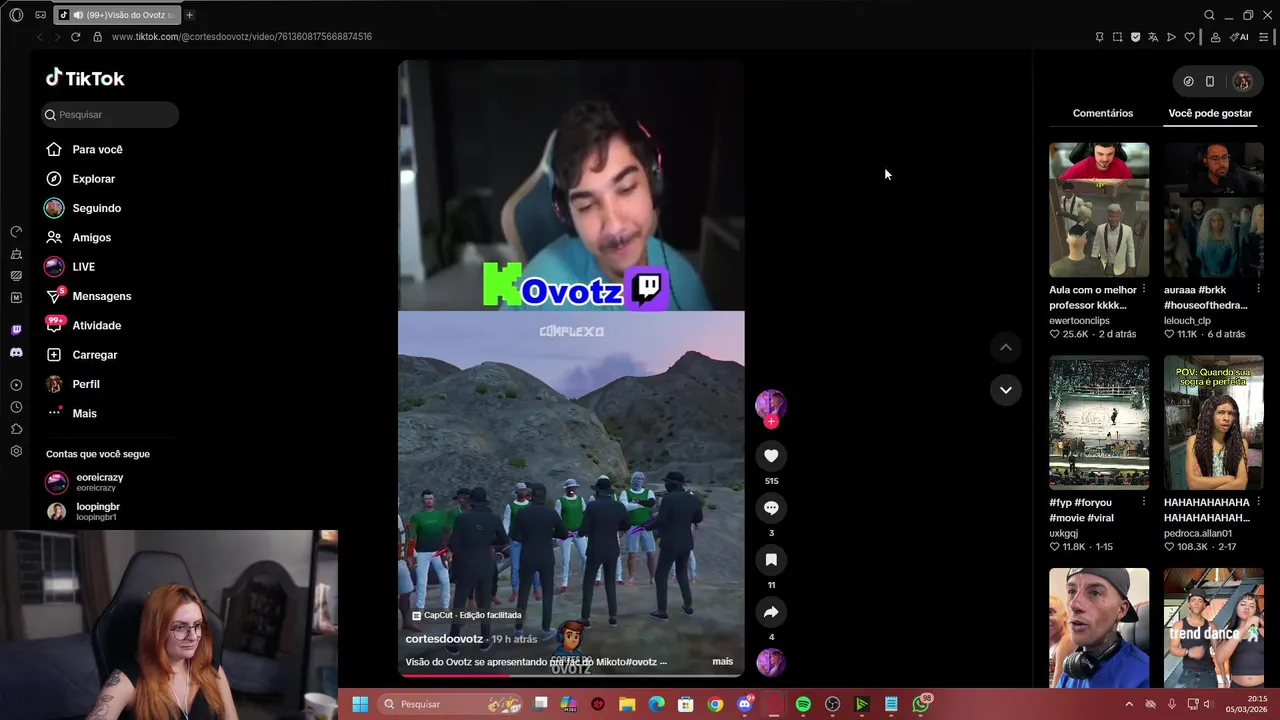Follow creator with the red plus badge
The height and width of the screenshot is (720, 1280).
click(x=771, y=422)
